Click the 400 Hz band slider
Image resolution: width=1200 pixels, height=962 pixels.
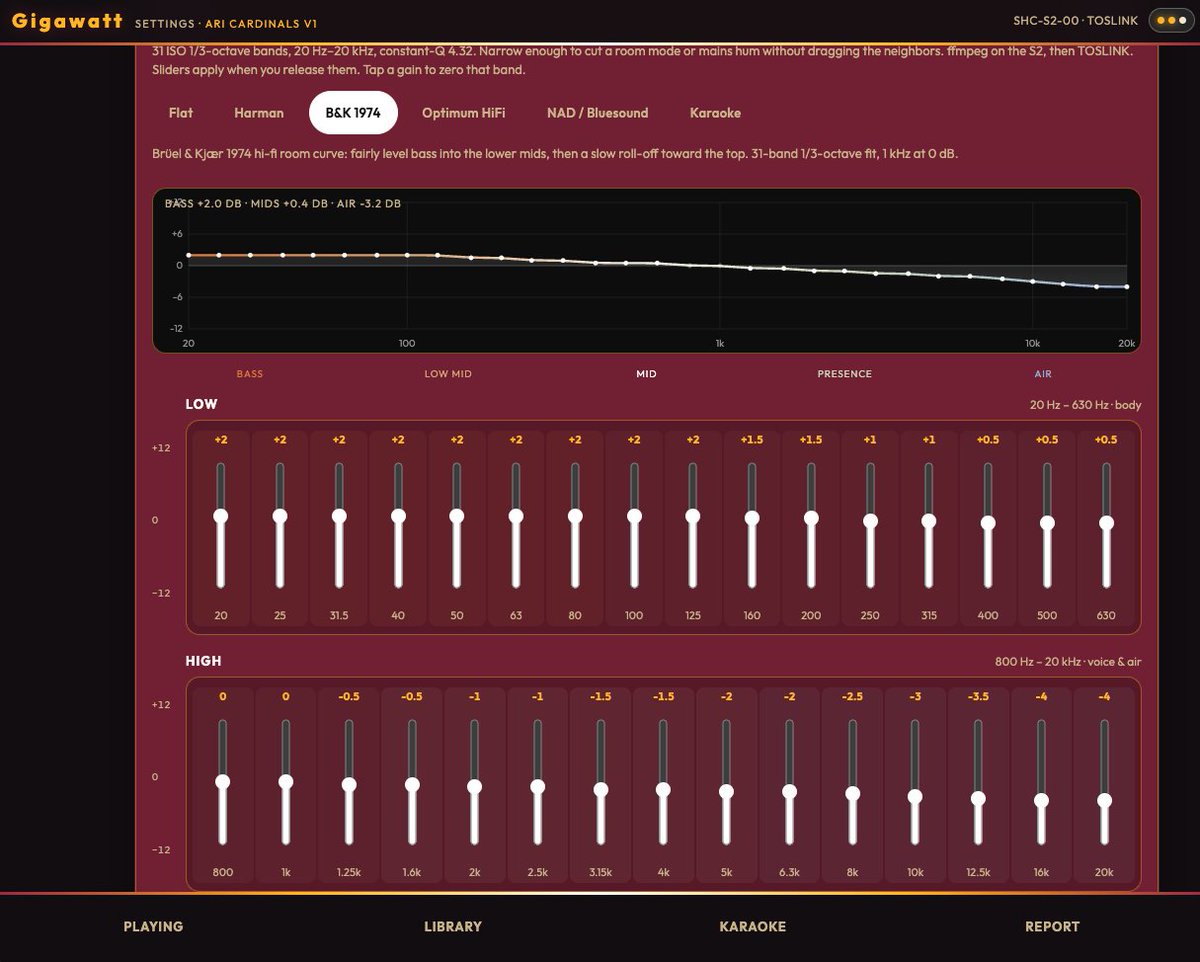click(x=988, y=526)
